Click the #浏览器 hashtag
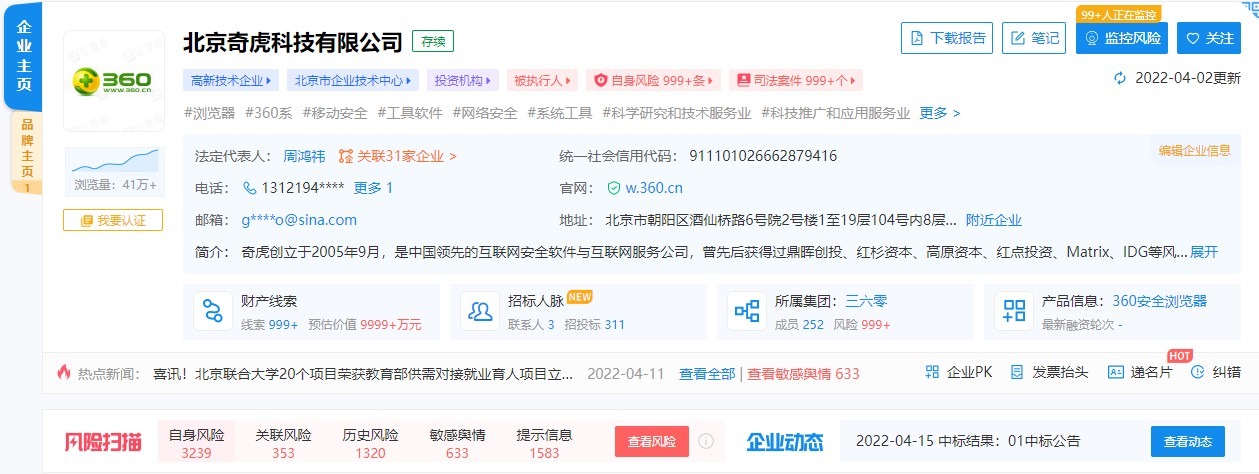The height and width of the screenshot is (474, 1259). [210, 113]
